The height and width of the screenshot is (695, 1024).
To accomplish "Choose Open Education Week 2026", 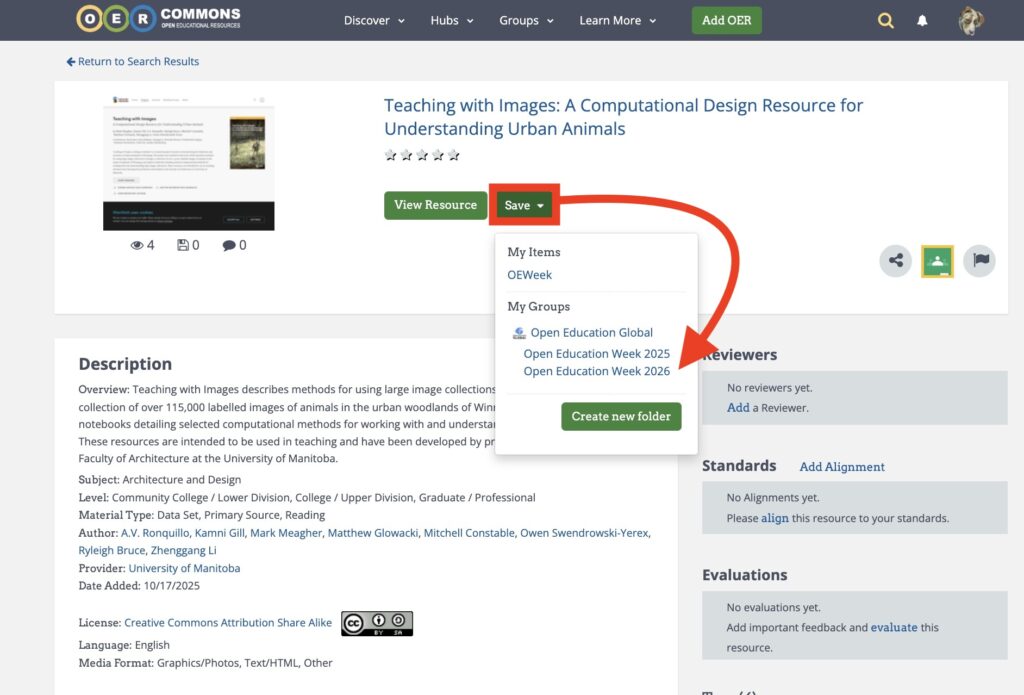I will click(x=596, y=371).
